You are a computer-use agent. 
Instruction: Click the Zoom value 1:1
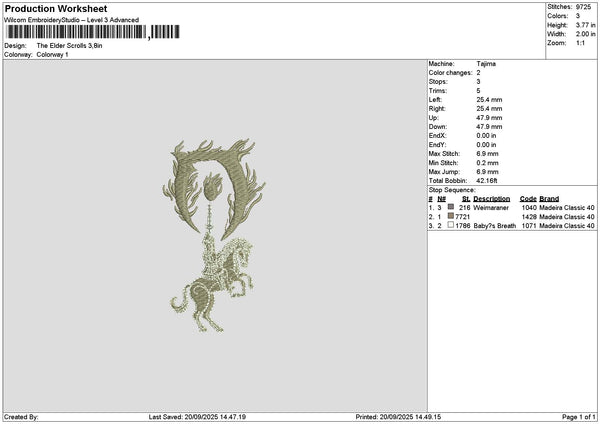[x=580, y=43]
